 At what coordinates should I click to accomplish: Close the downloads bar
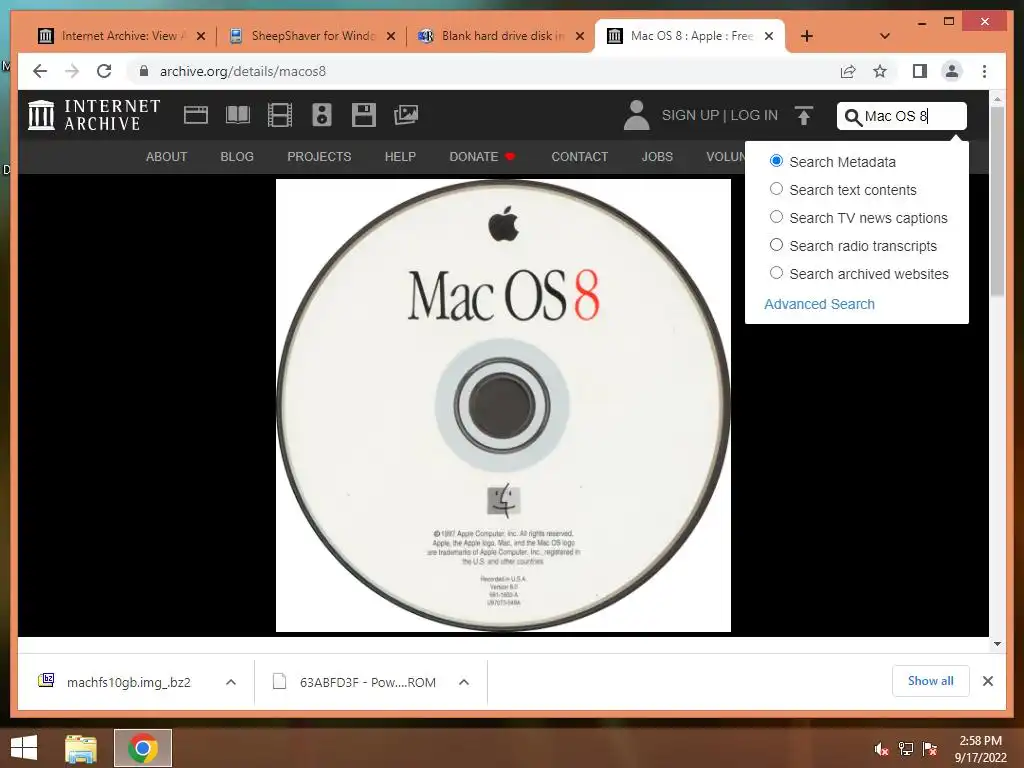click(987, 681)
